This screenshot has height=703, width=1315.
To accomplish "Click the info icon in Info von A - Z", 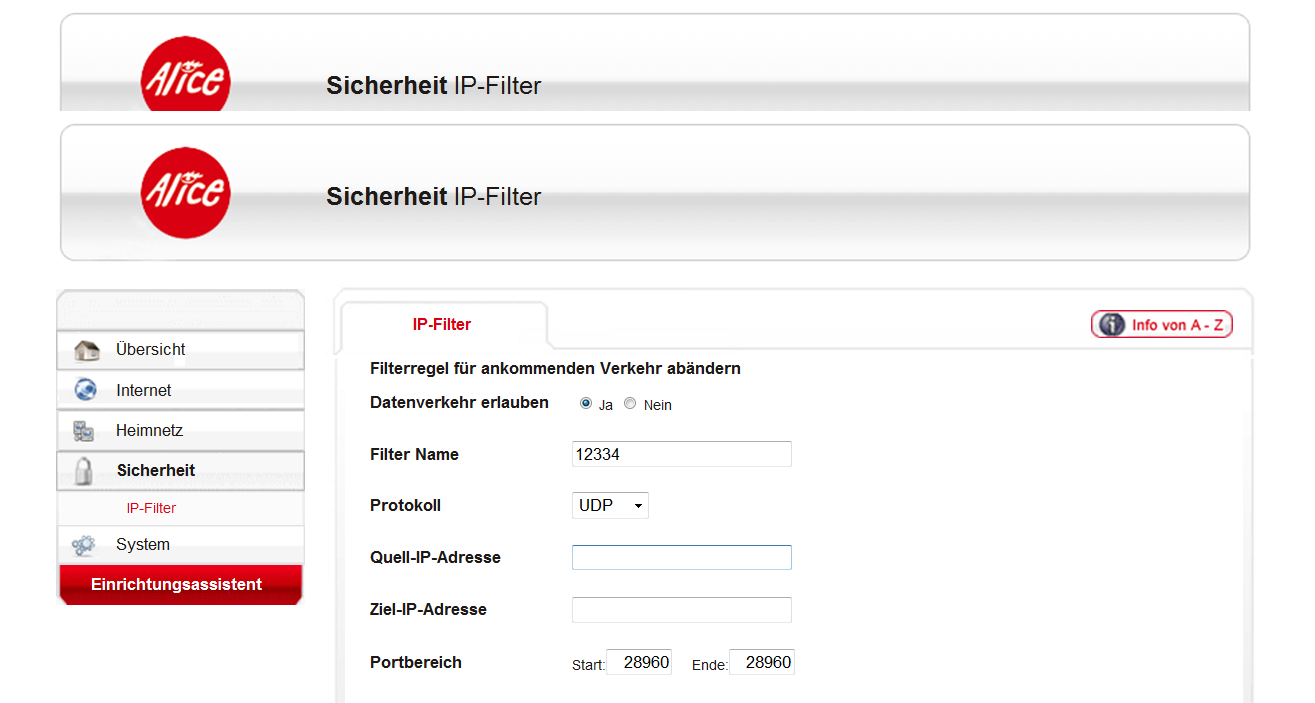I will pyautogui.click(x=1112, y=325).
